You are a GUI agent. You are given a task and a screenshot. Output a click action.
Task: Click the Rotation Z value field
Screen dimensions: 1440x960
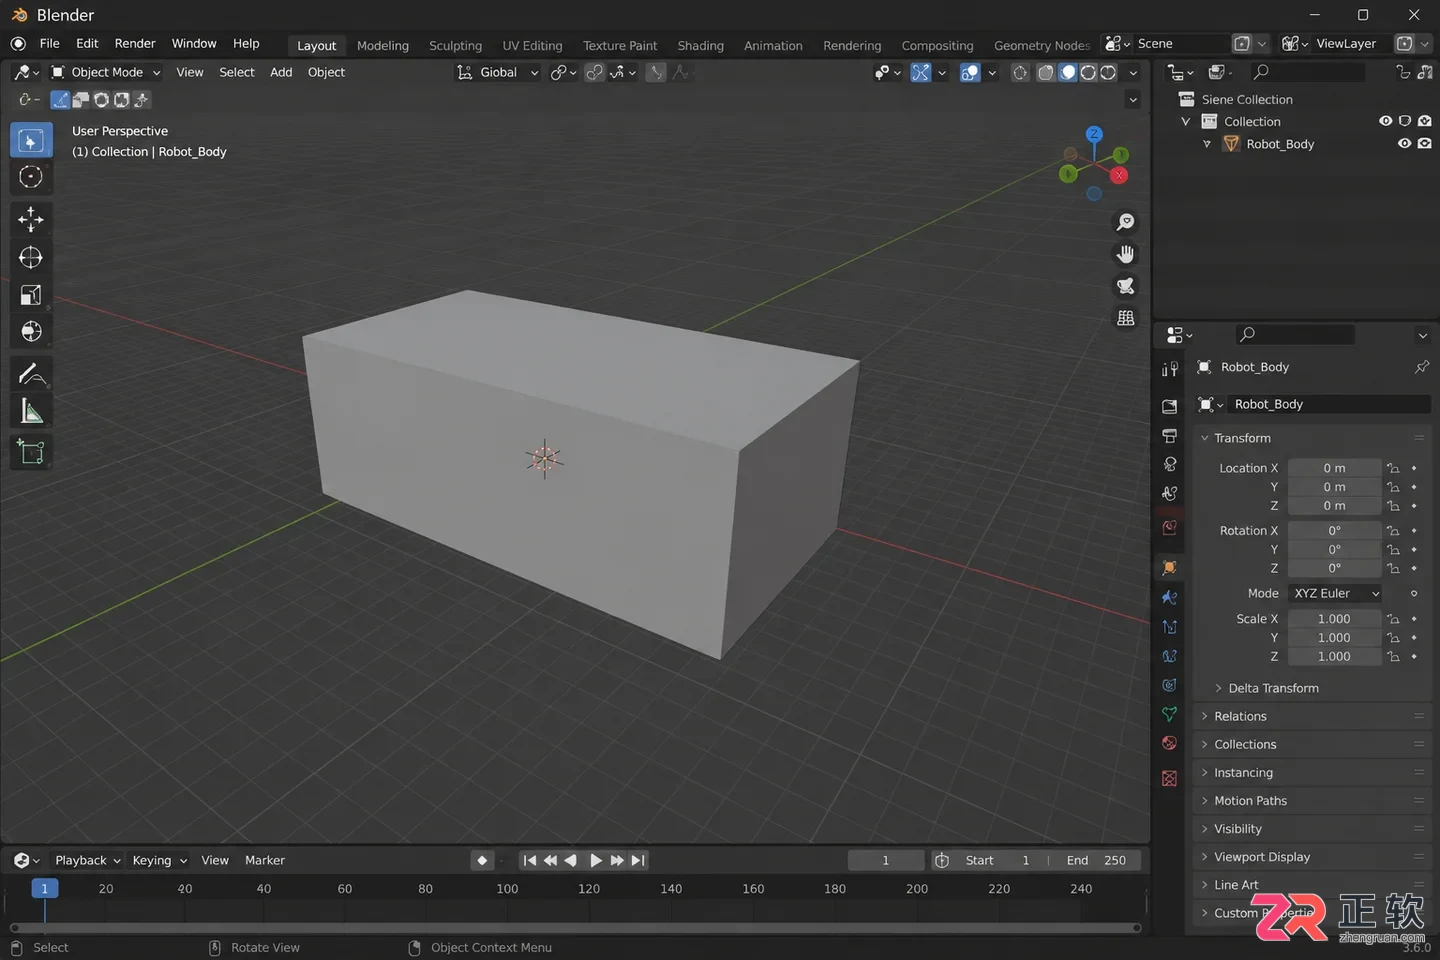coord(1334,568)
